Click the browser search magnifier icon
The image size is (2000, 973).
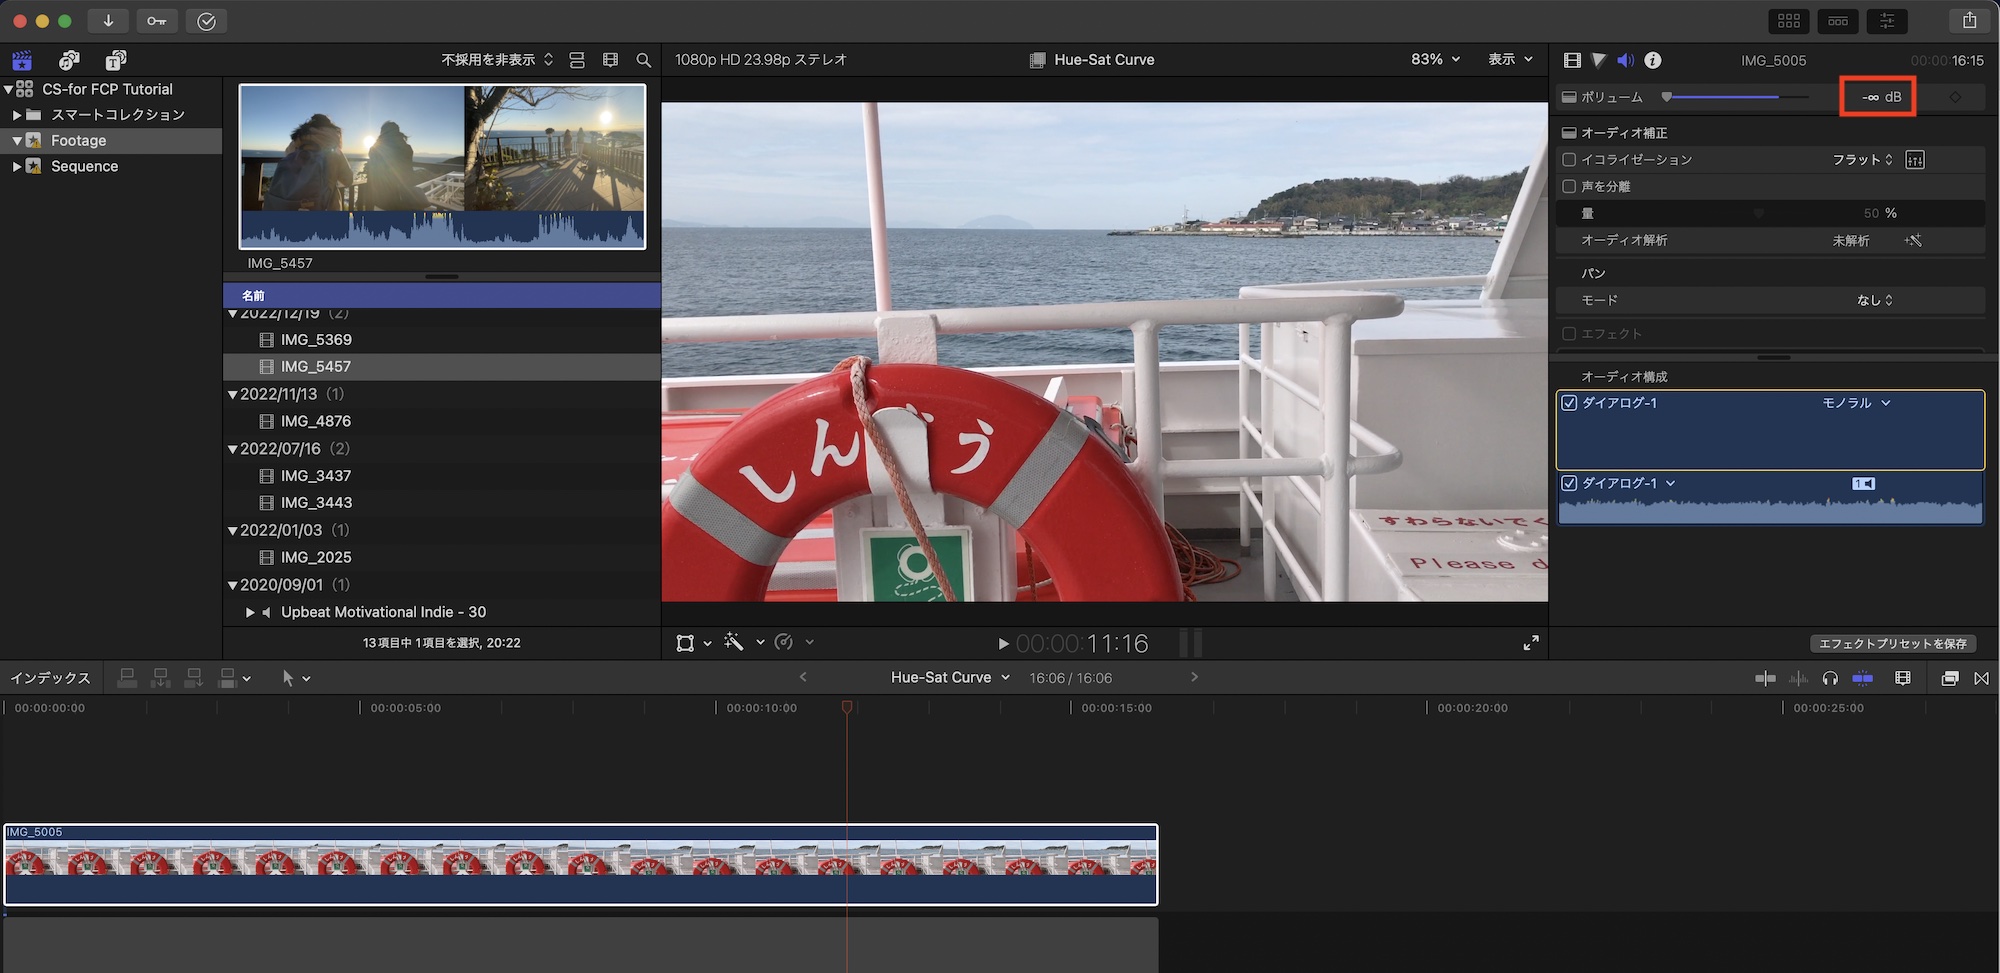(644, 60)
